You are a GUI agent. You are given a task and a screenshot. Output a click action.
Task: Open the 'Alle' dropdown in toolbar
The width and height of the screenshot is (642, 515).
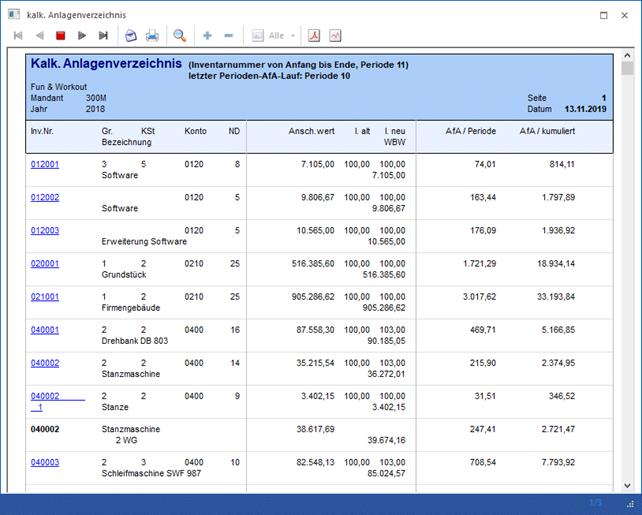[x=276, y=36]
